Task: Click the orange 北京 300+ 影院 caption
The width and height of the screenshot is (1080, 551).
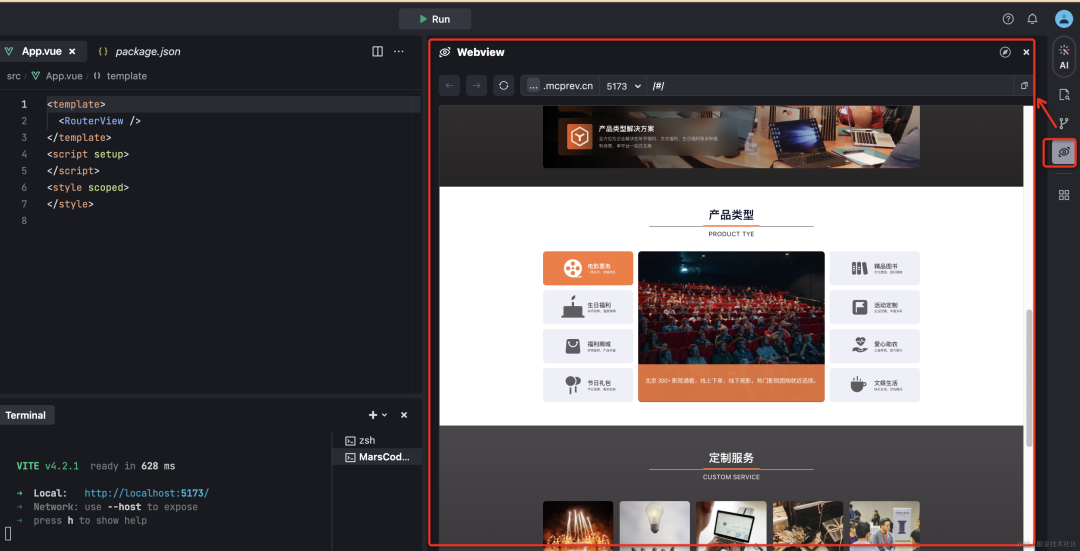Action: [x=731, y=382]
